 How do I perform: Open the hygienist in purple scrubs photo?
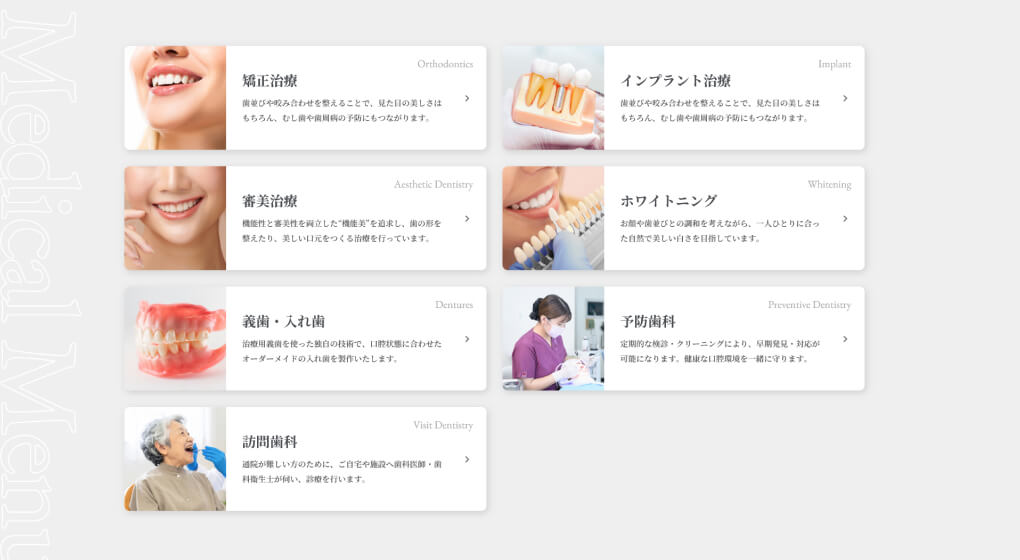553,338
